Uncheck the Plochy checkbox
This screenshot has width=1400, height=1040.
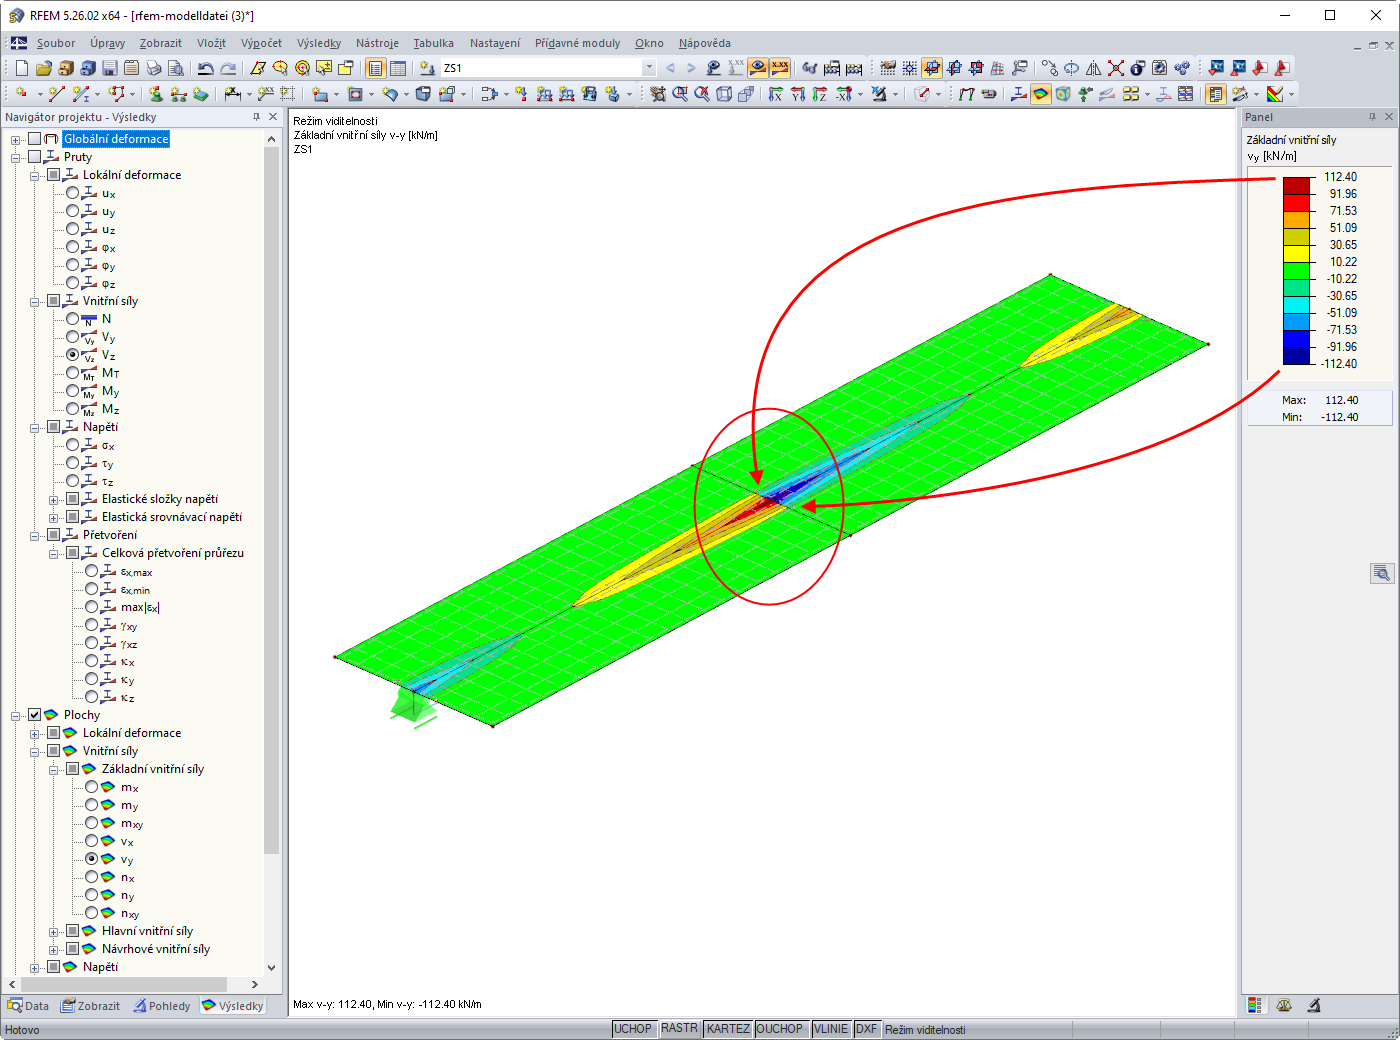[x=35, y=715]
